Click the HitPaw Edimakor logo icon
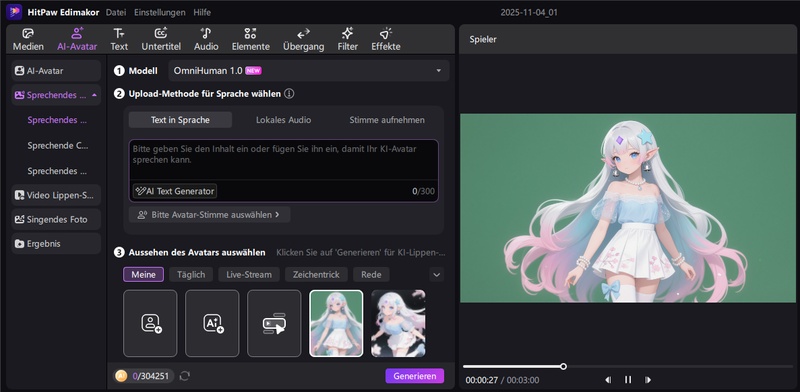 (x=14, y=12)
